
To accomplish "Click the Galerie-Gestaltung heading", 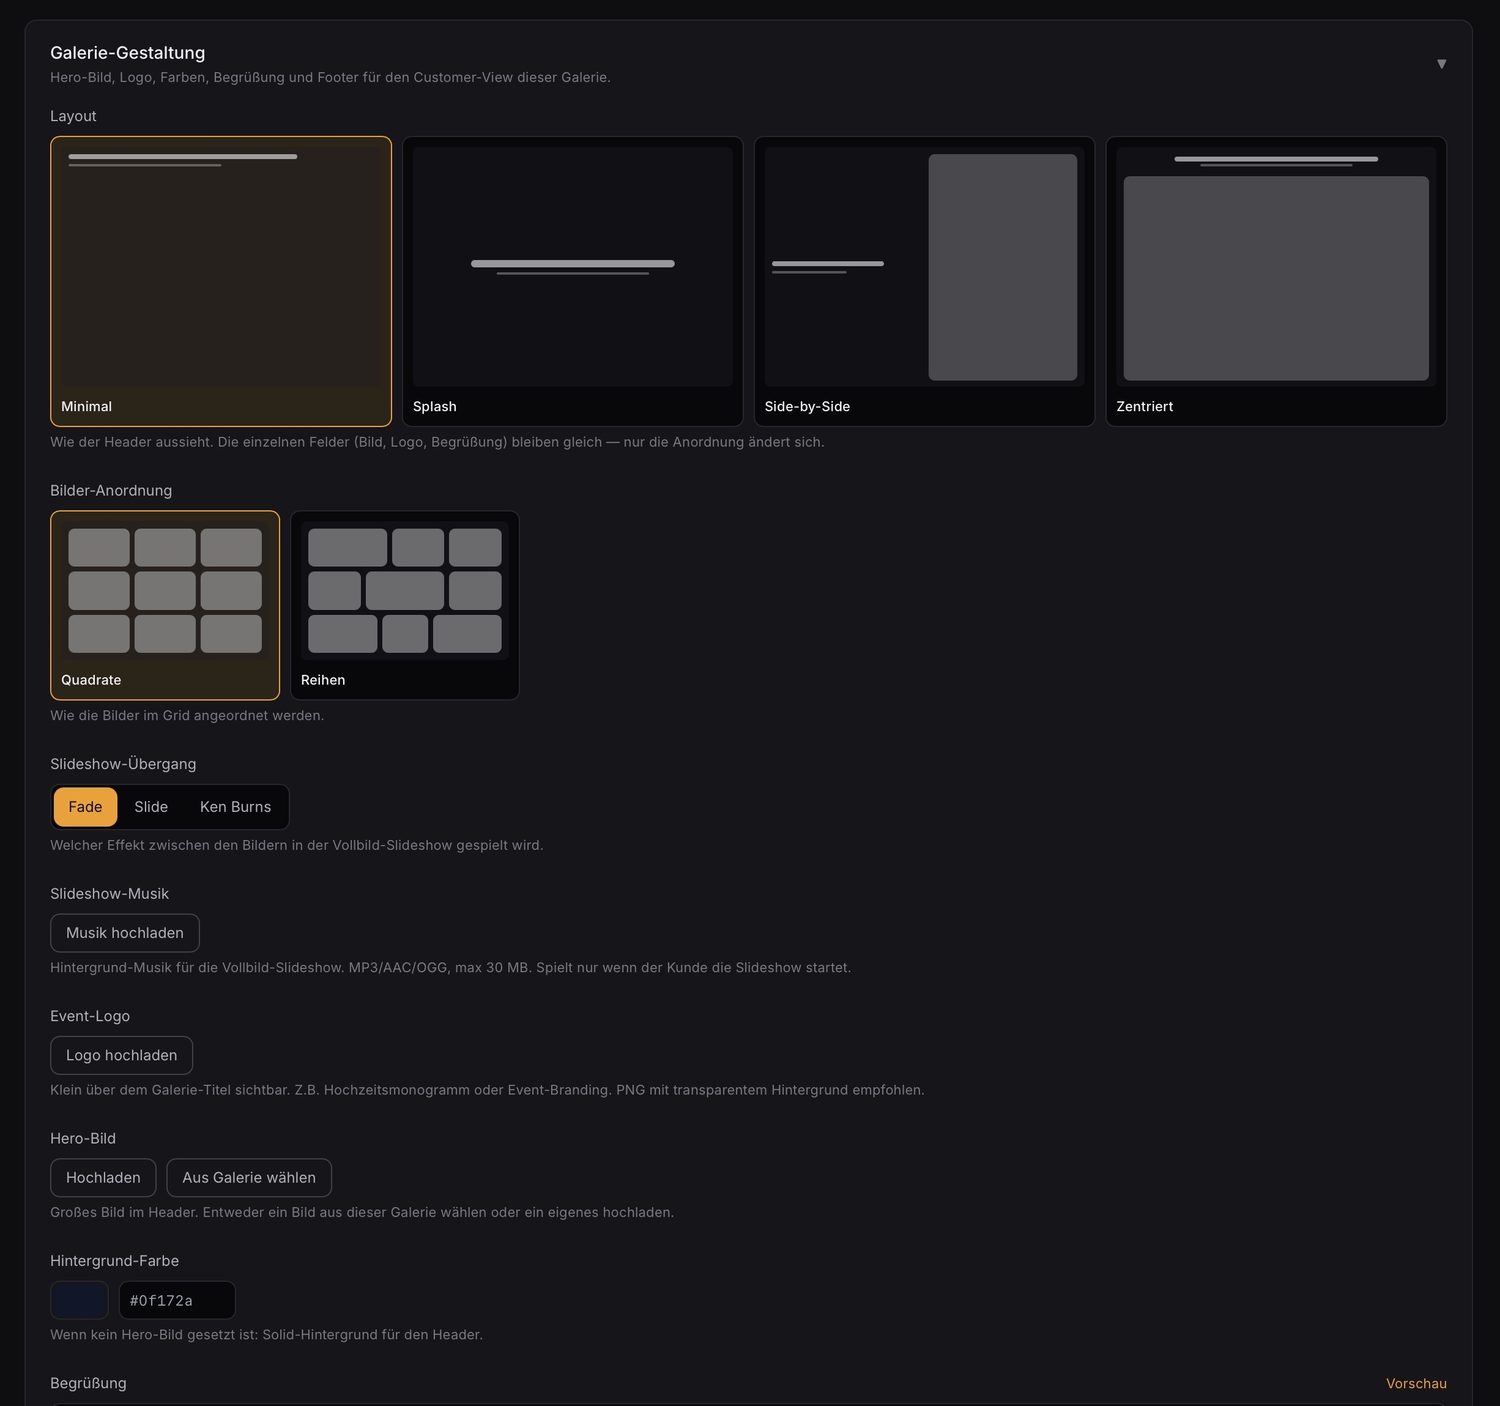I will point(128,53).
